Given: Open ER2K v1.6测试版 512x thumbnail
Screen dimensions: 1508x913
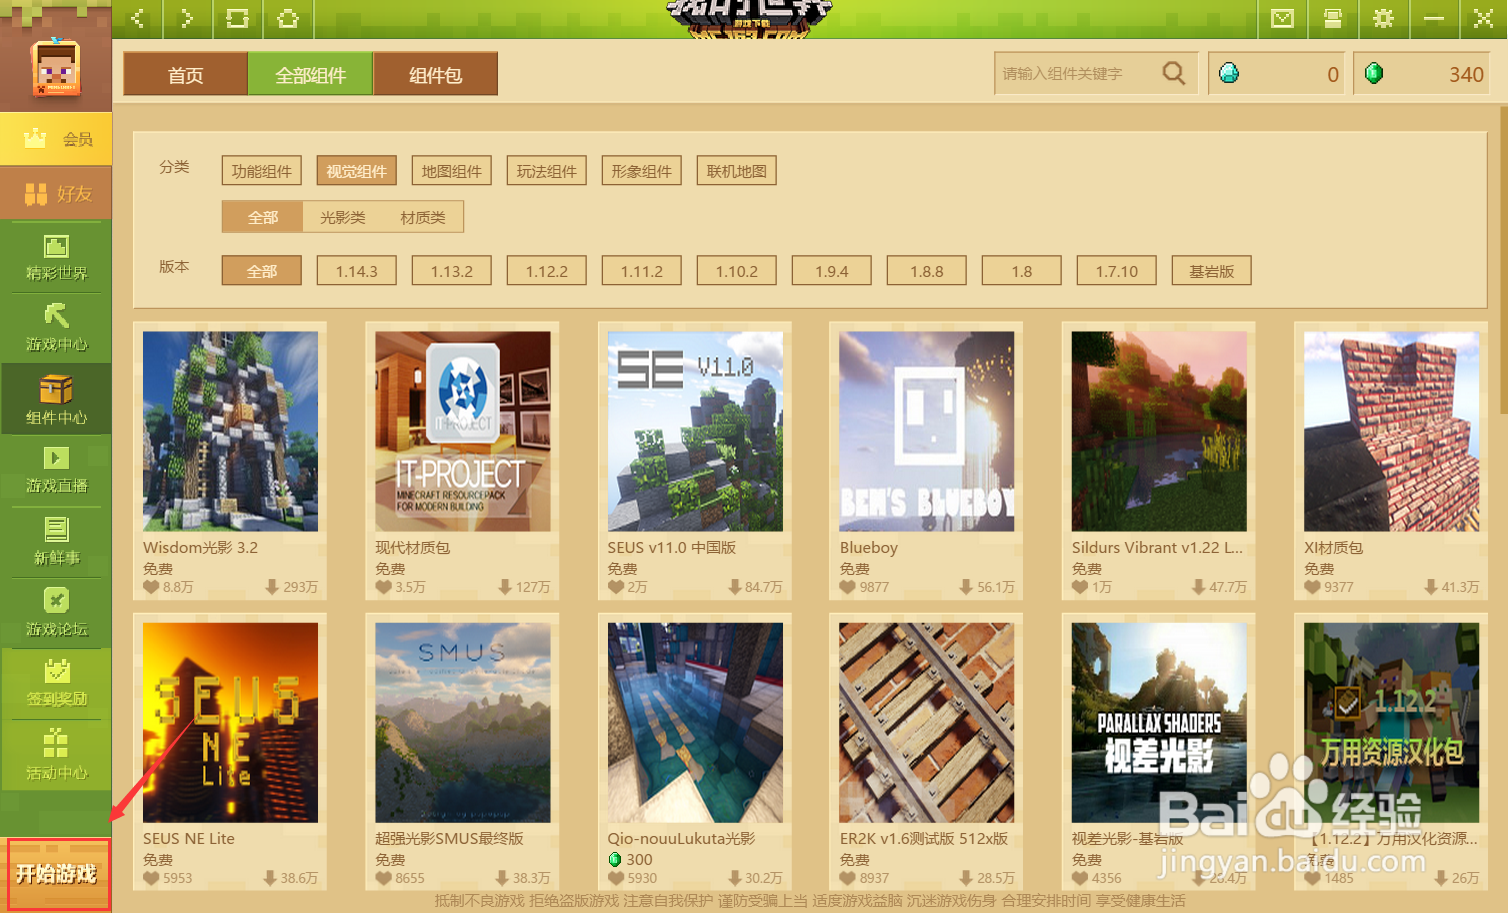Looking at the screenshot, I should (927, 723).
